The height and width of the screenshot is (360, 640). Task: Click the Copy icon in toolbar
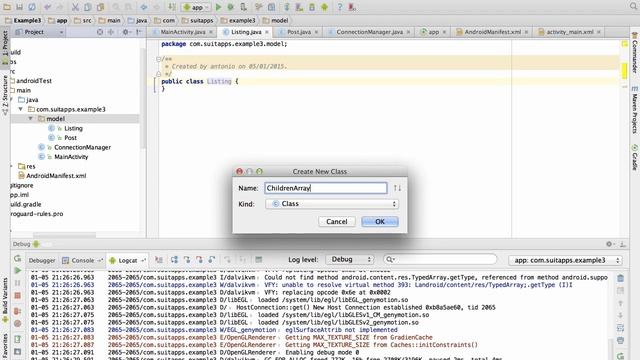click(88, 7)
